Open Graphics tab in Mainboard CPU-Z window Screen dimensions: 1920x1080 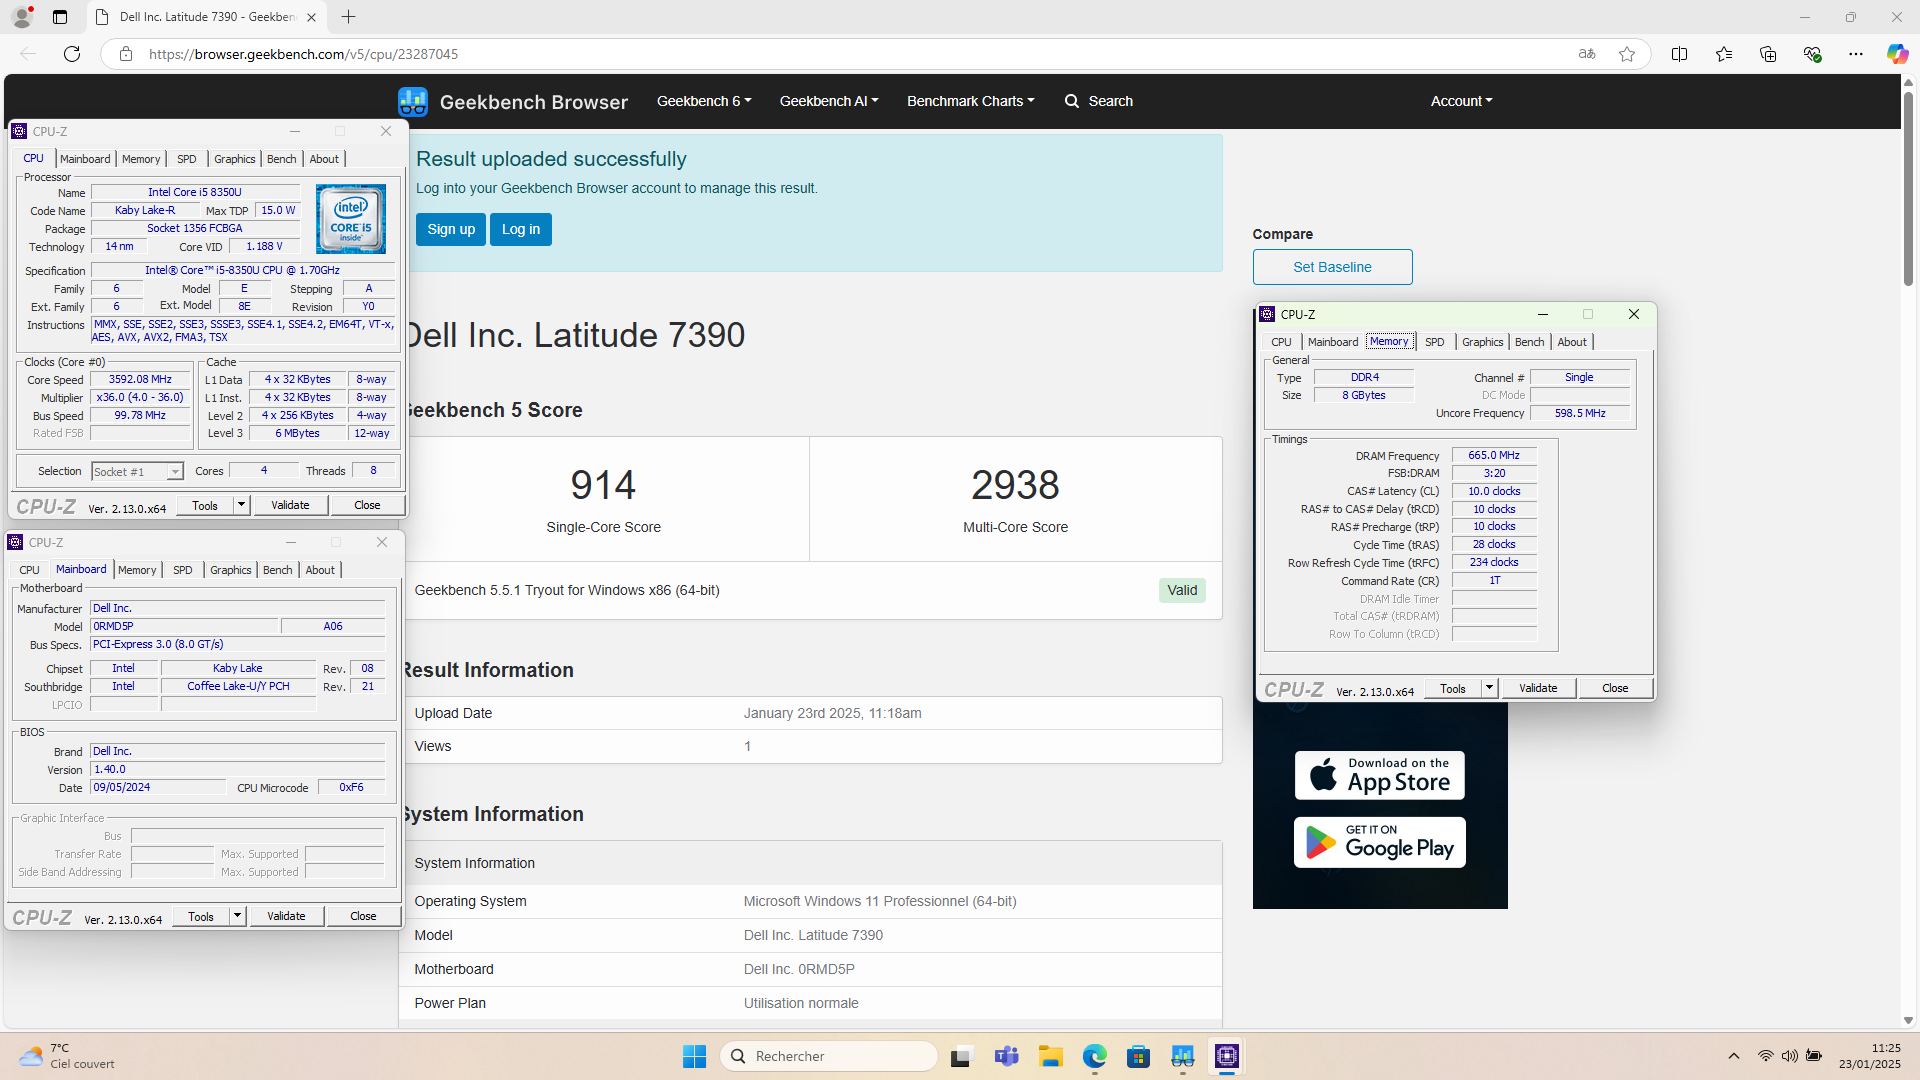pyautogui.click(x=231, y=570)
